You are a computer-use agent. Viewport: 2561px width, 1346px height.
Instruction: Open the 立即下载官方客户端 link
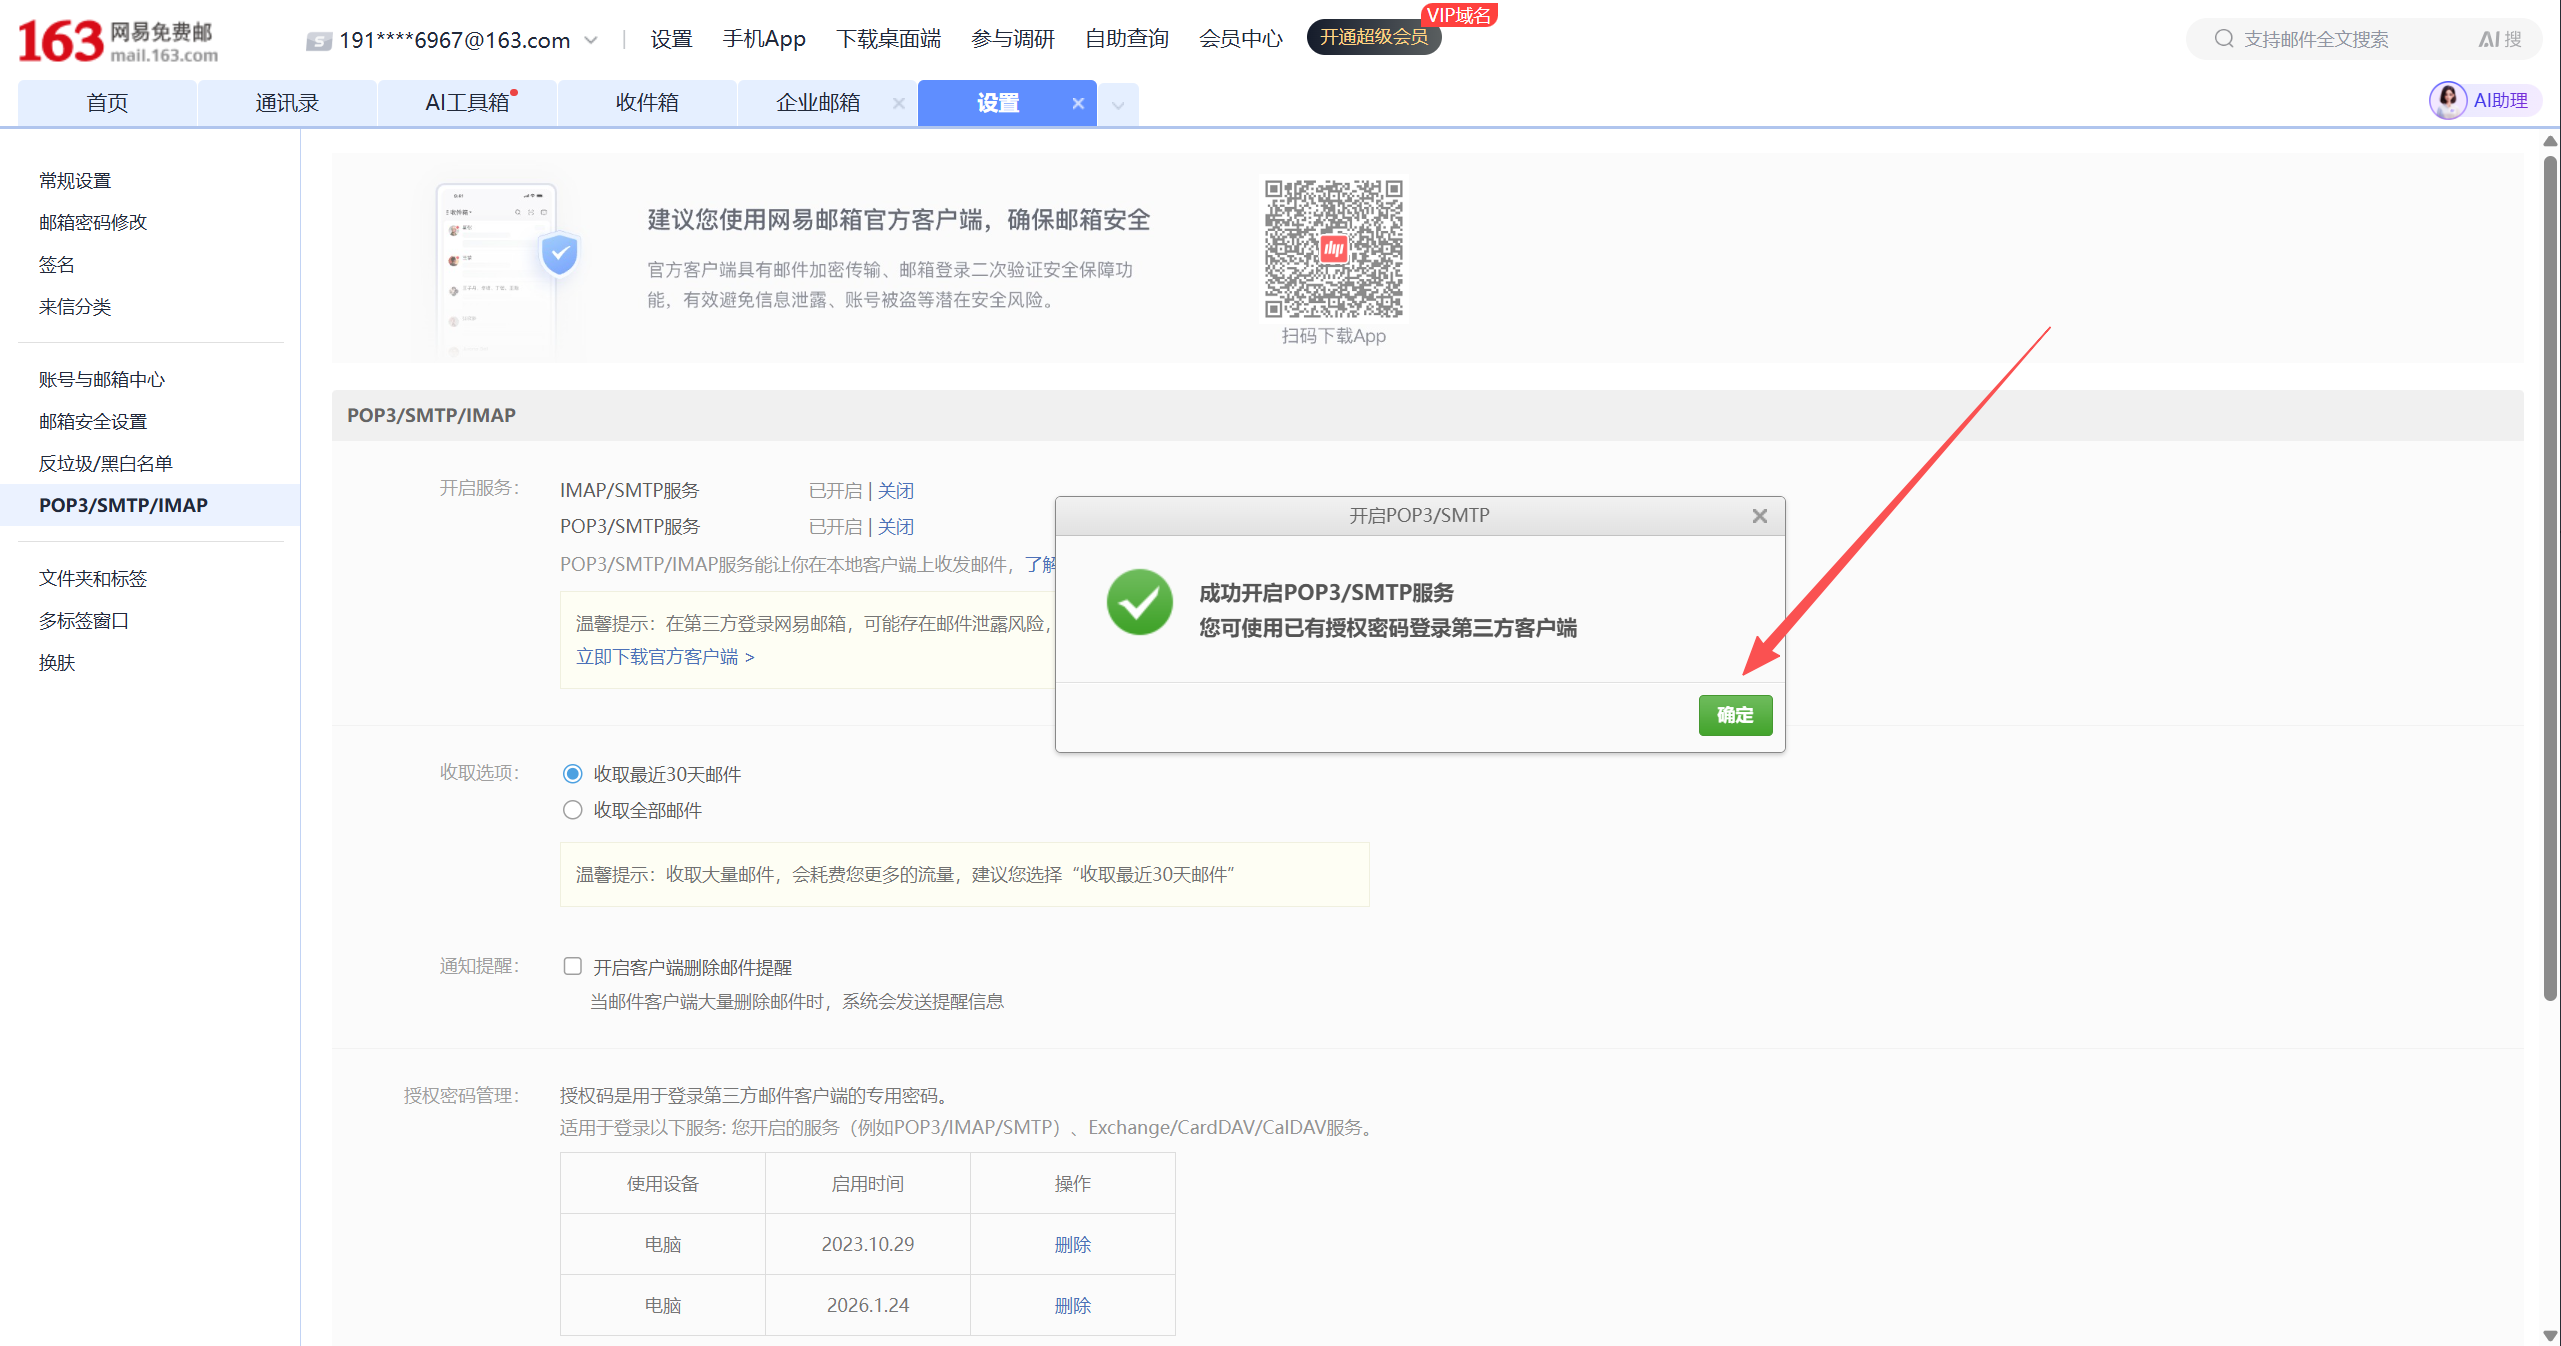(x=660, y=656)
